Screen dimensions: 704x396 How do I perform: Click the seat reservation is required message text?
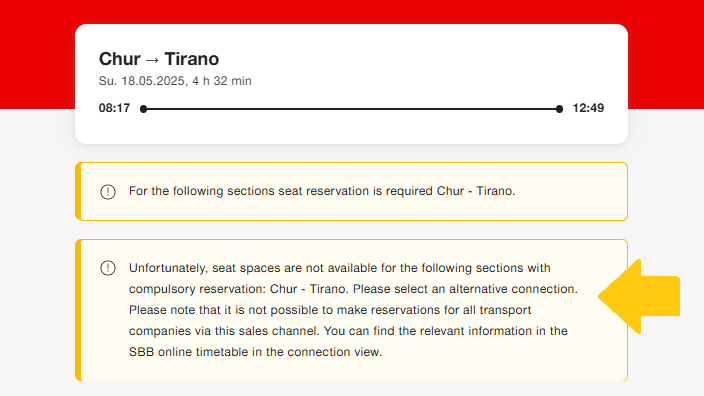click(x=322, y=191)
